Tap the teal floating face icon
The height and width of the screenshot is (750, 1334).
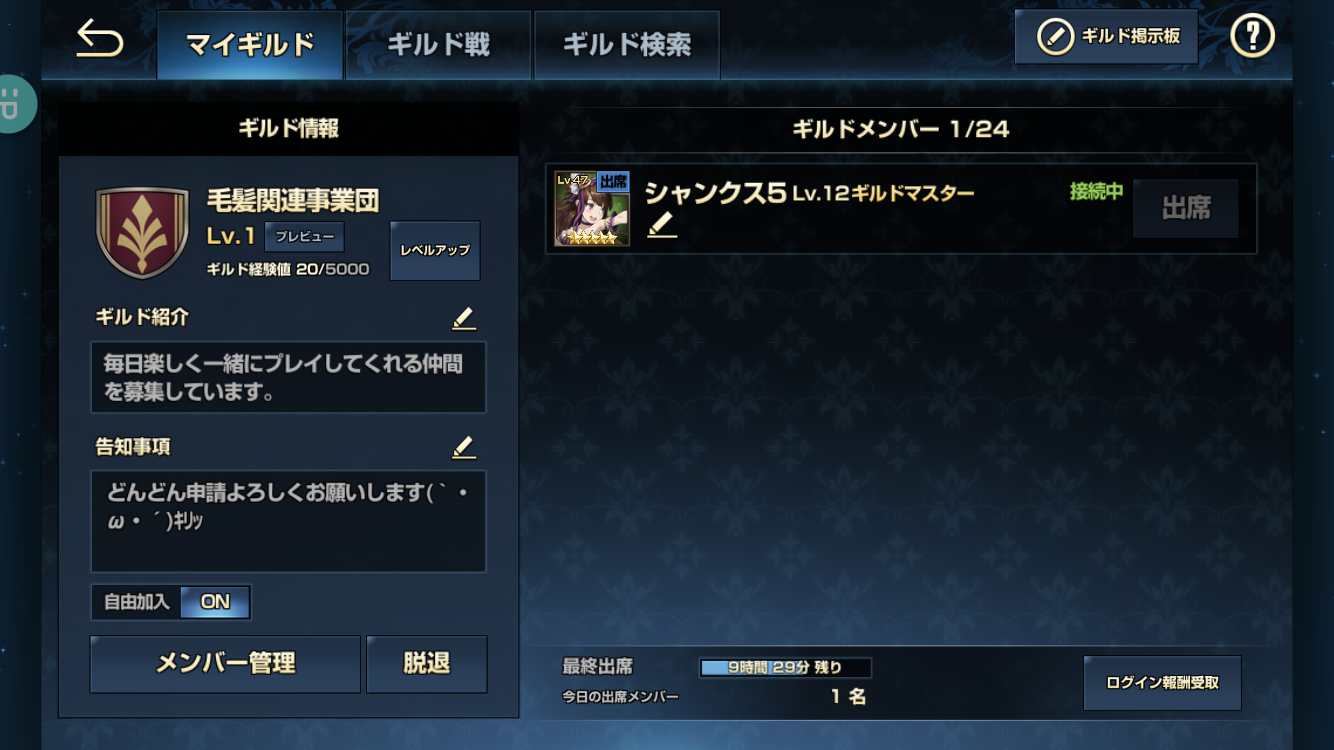tap(14, 104)
